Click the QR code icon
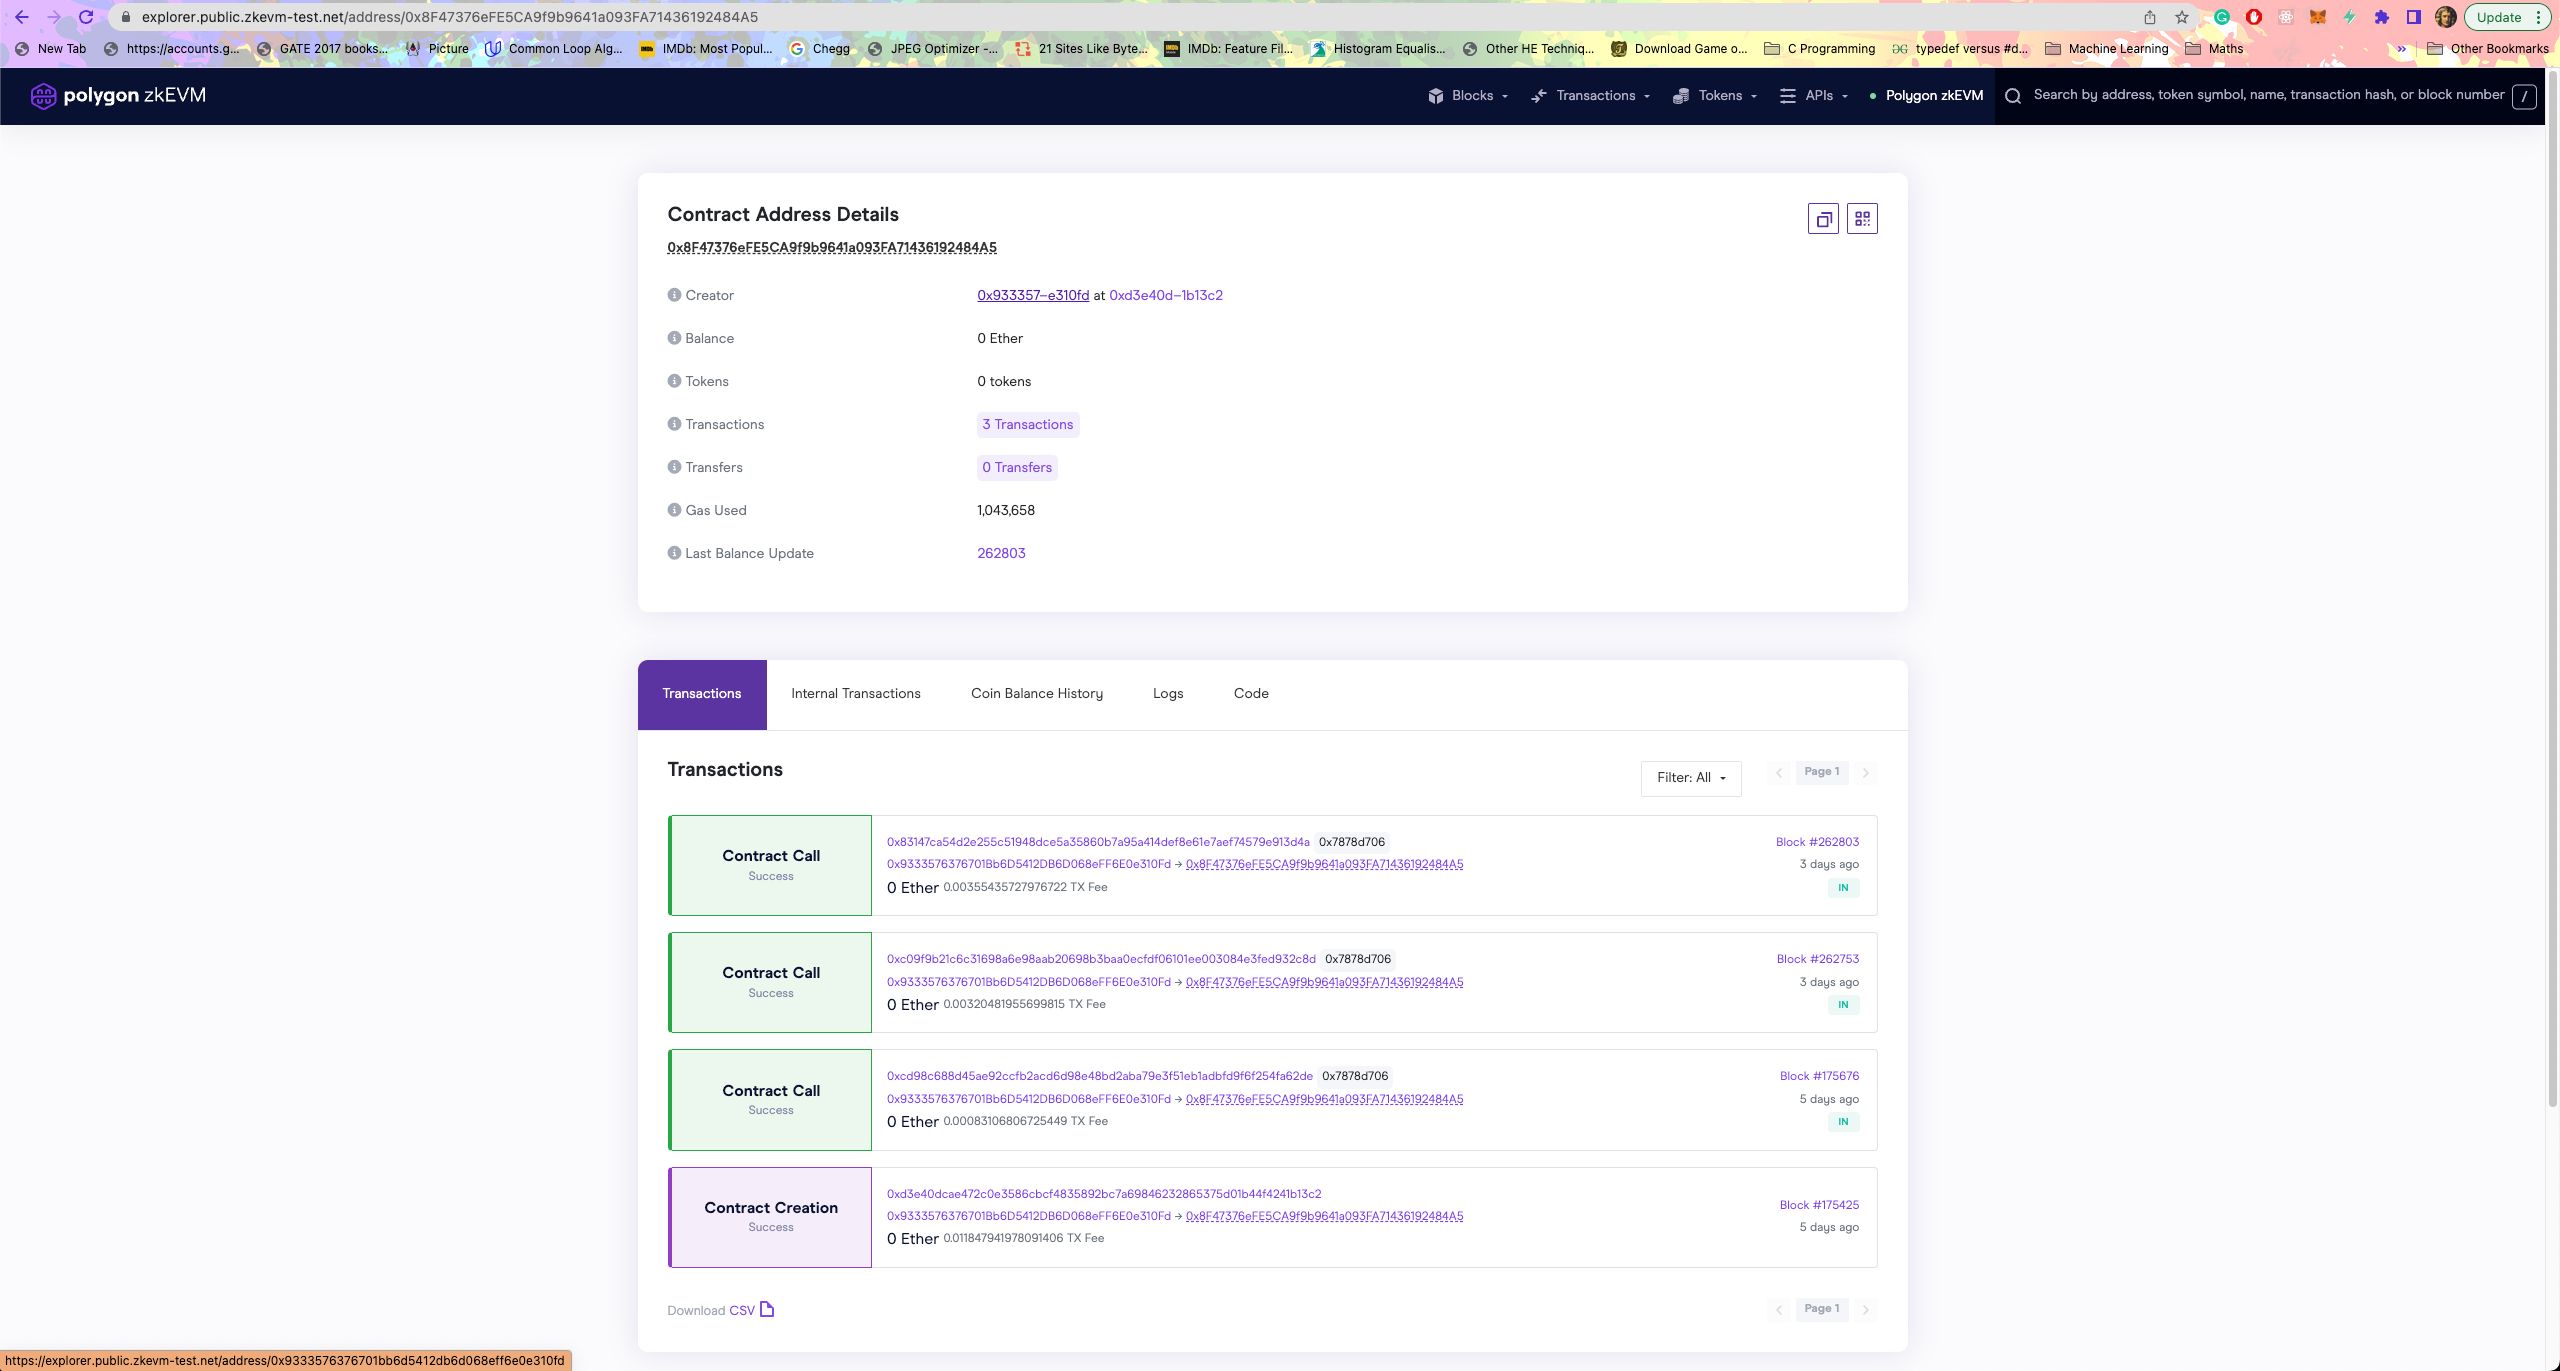This screenshot has width=2560, height=1371. [x=1862, y=217]
